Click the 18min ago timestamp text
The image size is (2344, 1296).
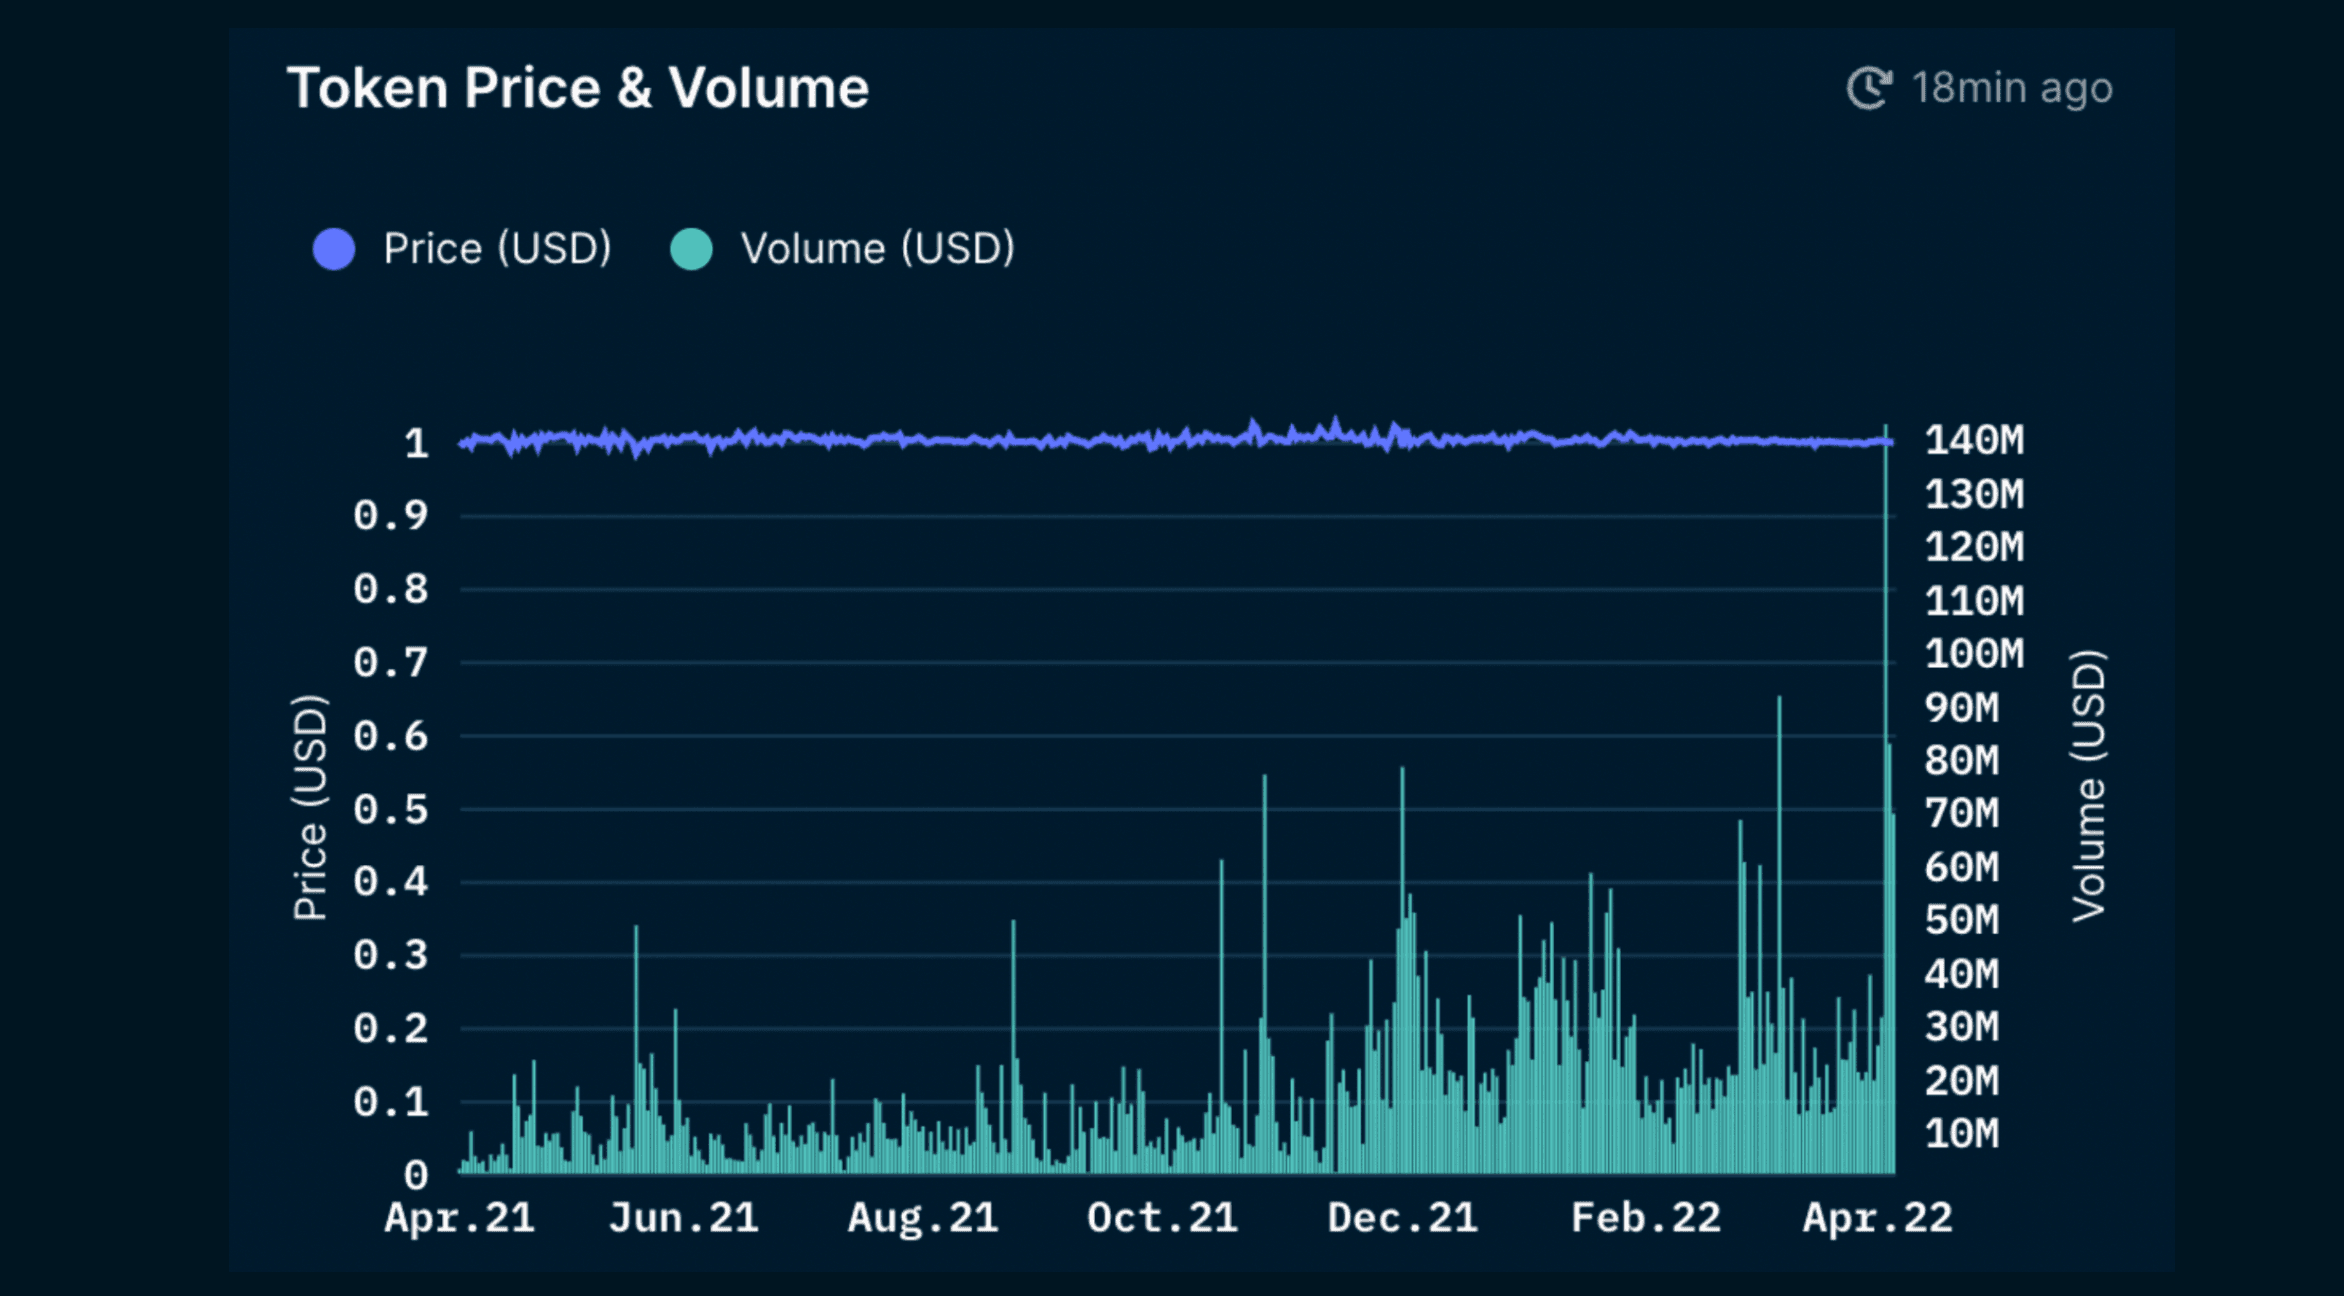pos(2013,88)
